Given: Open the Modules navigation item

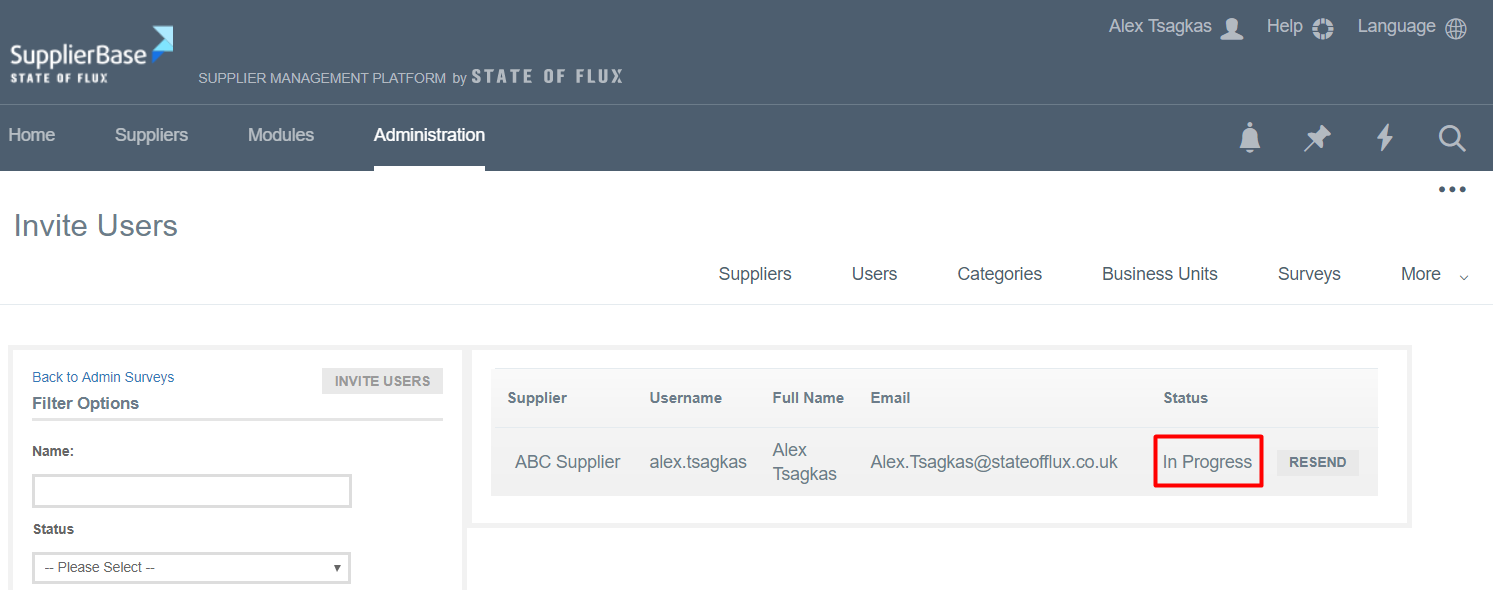Looking at the screenshot, I should [281, 135].
